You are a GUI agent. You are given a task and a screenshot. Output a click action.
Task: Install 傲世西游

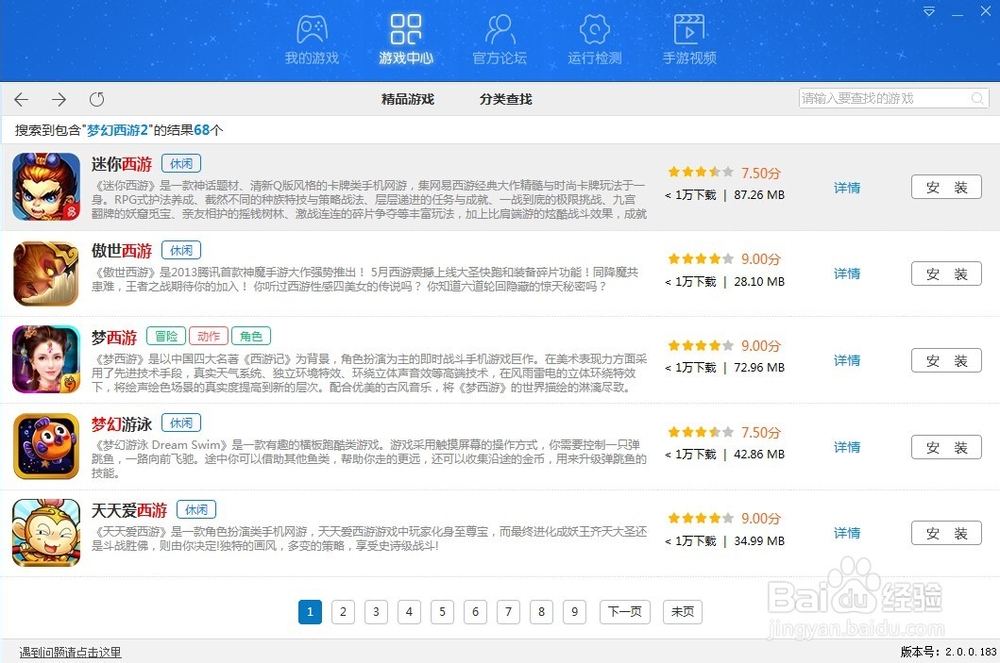(x=946, y=273)
